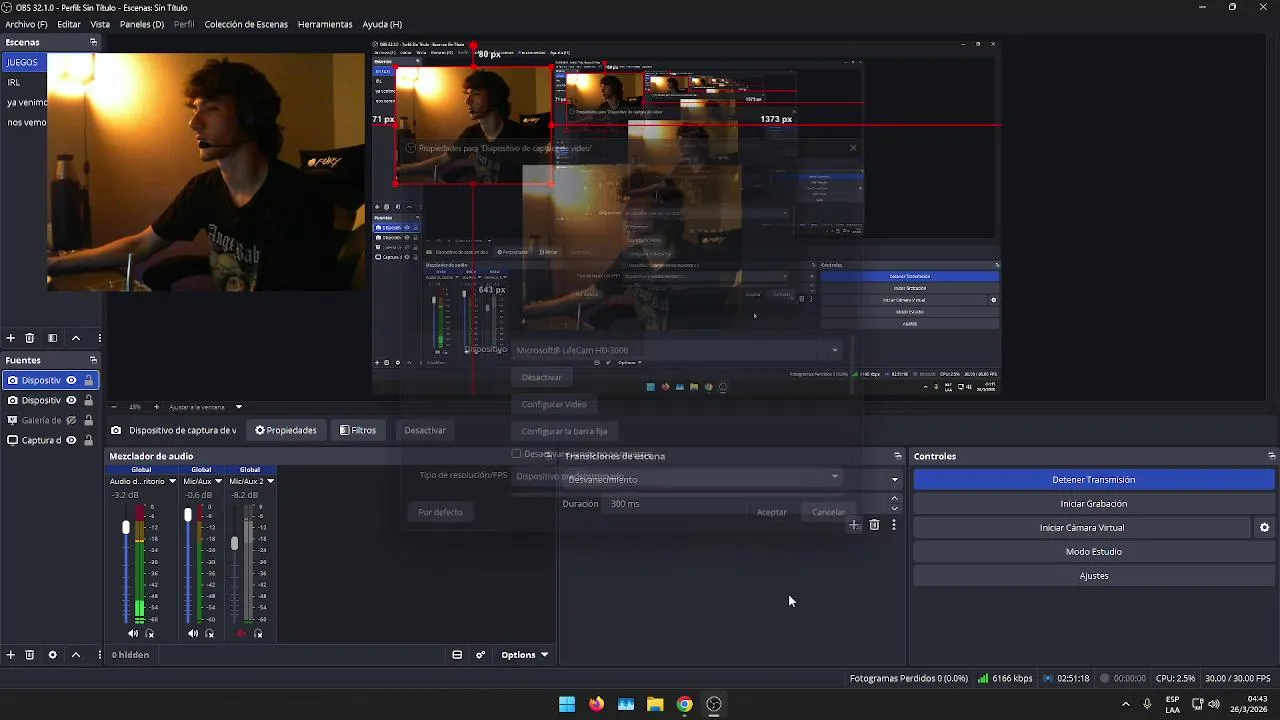The width and height of the screenshot is (1280, 720).
Task: Open Audio d...ritorio channel dropdown menu
Action: [x=172, y=481]
